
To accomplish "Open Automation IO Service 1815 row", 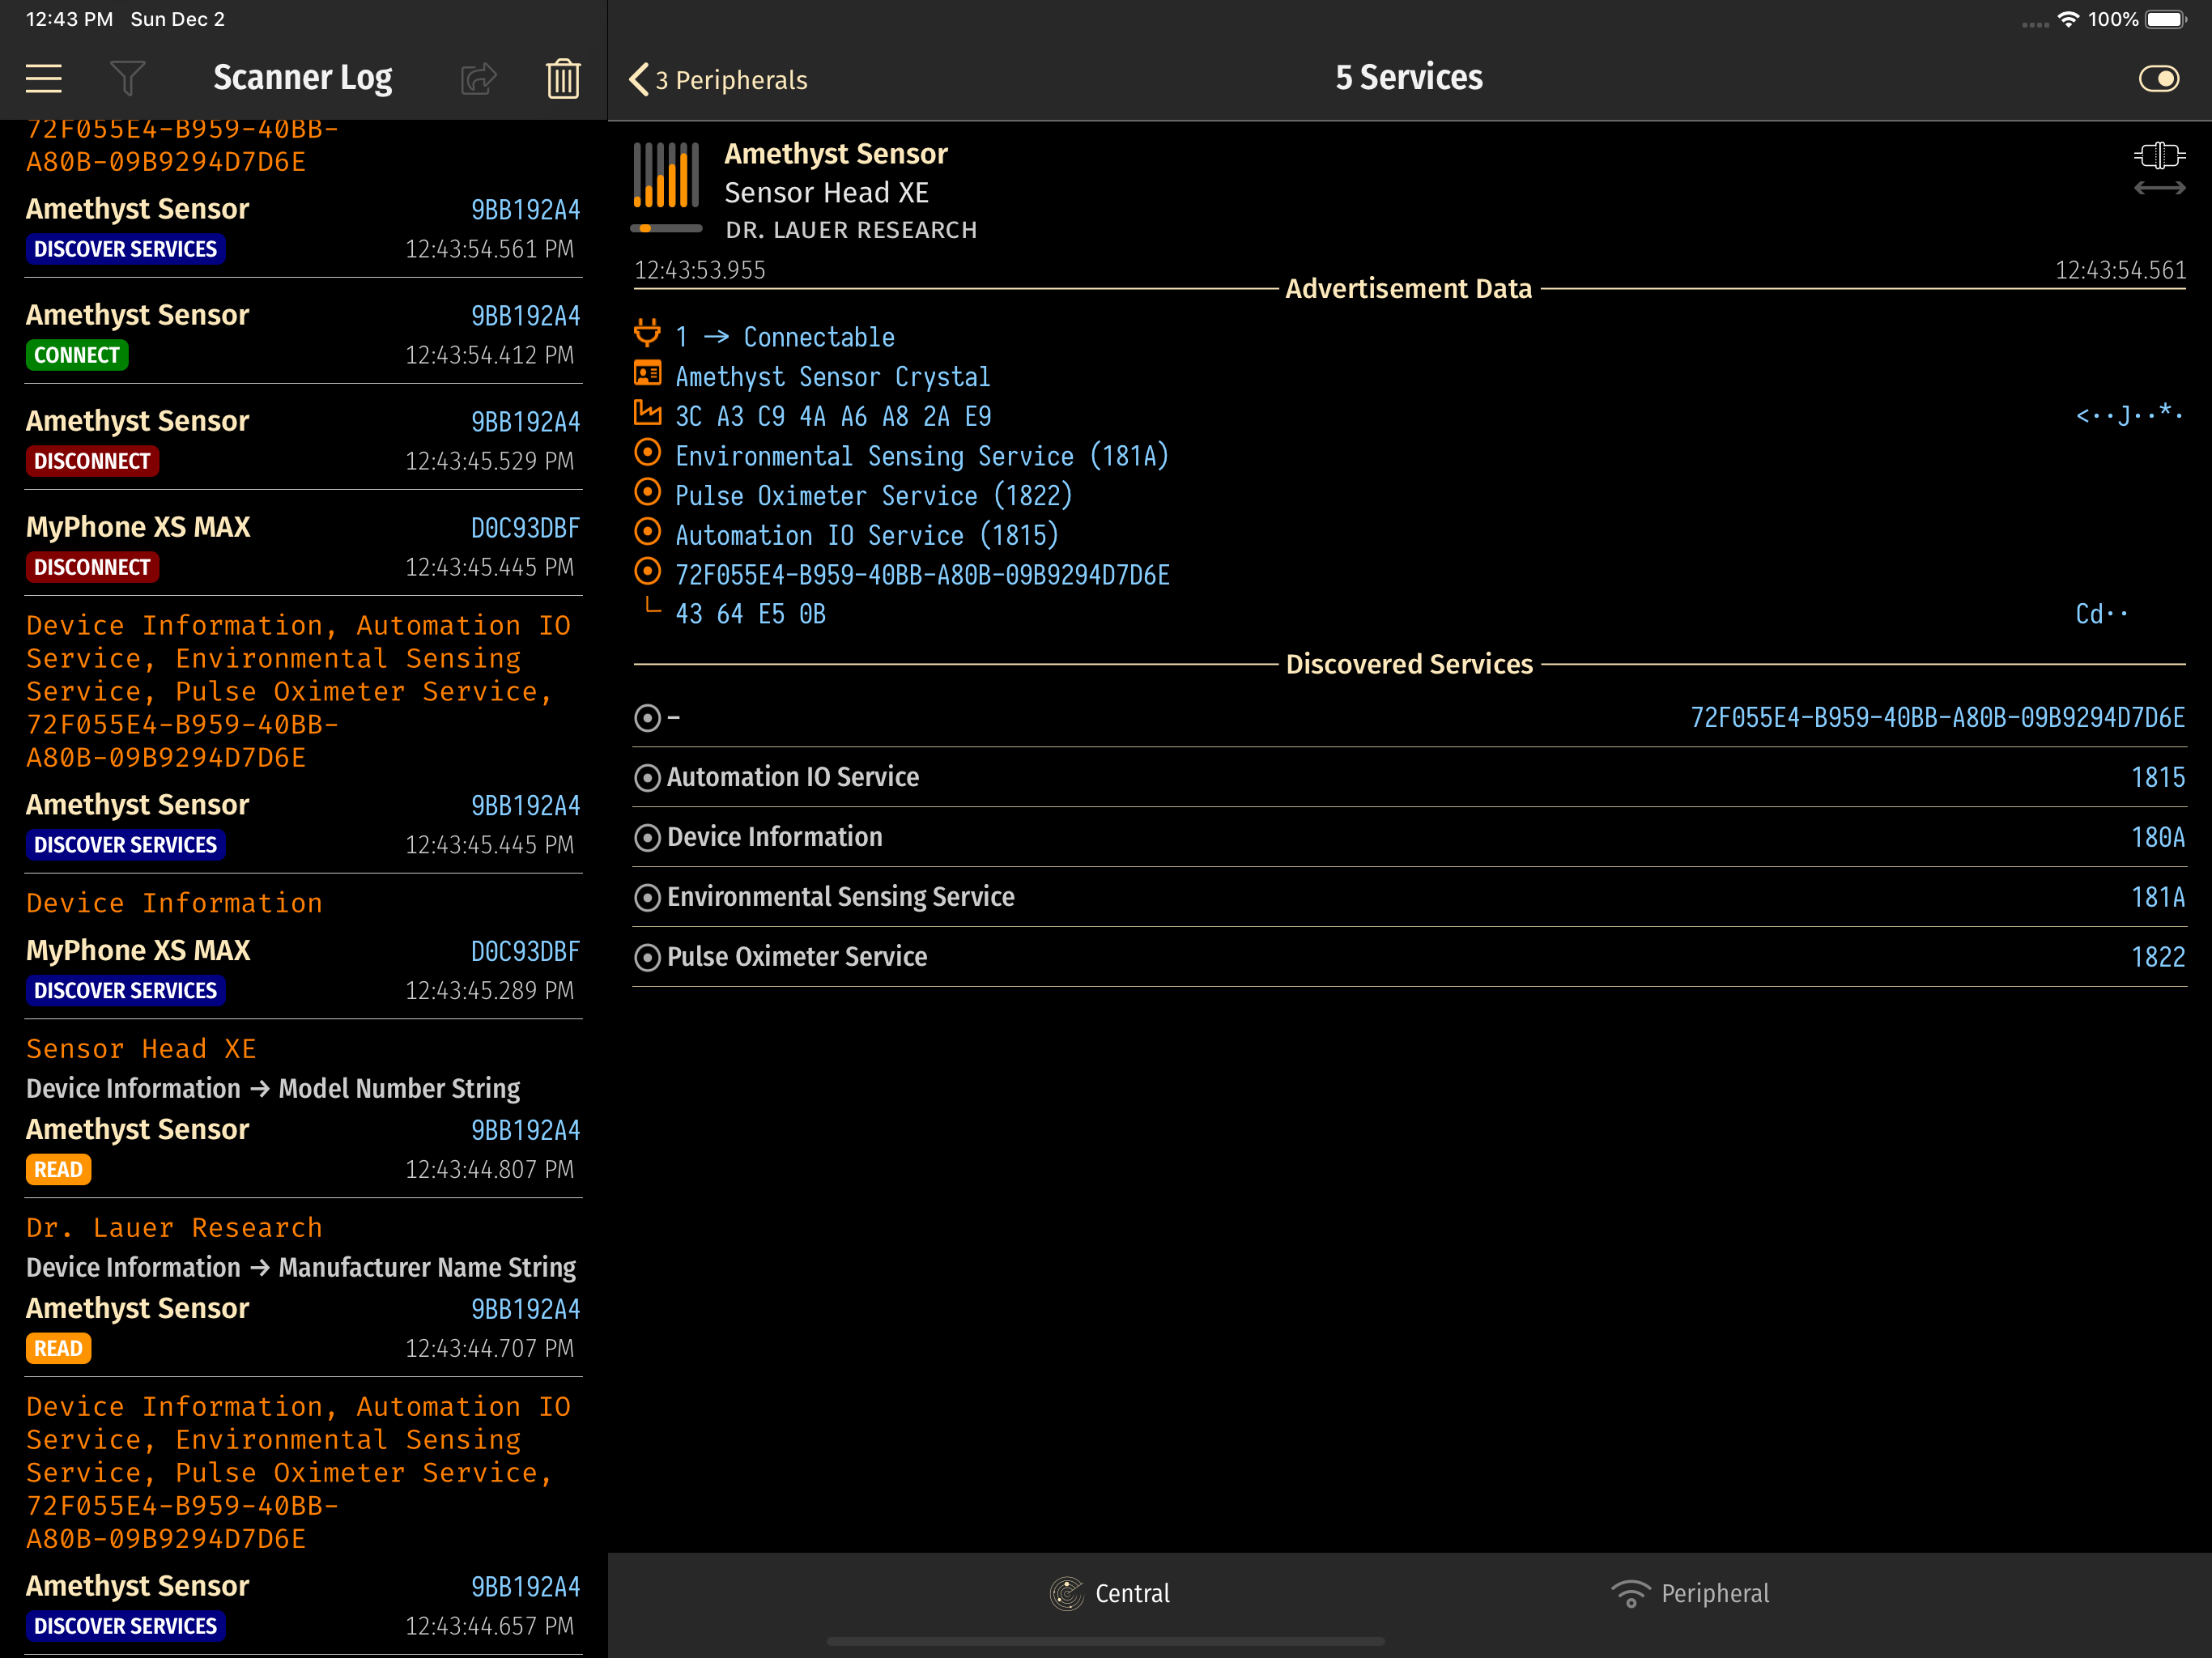I will tap(1409, 777).
